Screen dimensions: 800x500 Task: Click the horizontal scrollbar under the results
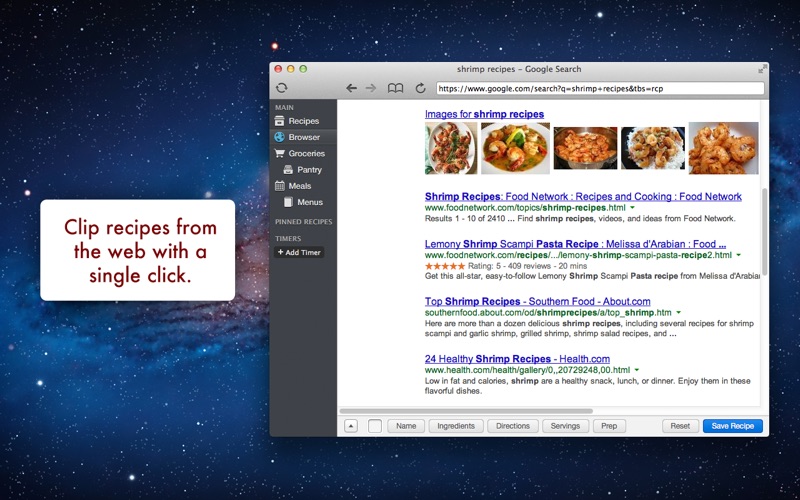click(466, 411)
